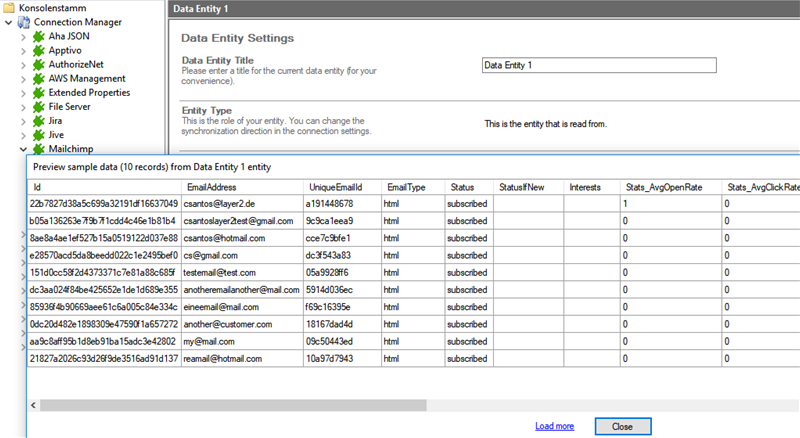Click the Extended Properties connection icon

tap(40, 92)
